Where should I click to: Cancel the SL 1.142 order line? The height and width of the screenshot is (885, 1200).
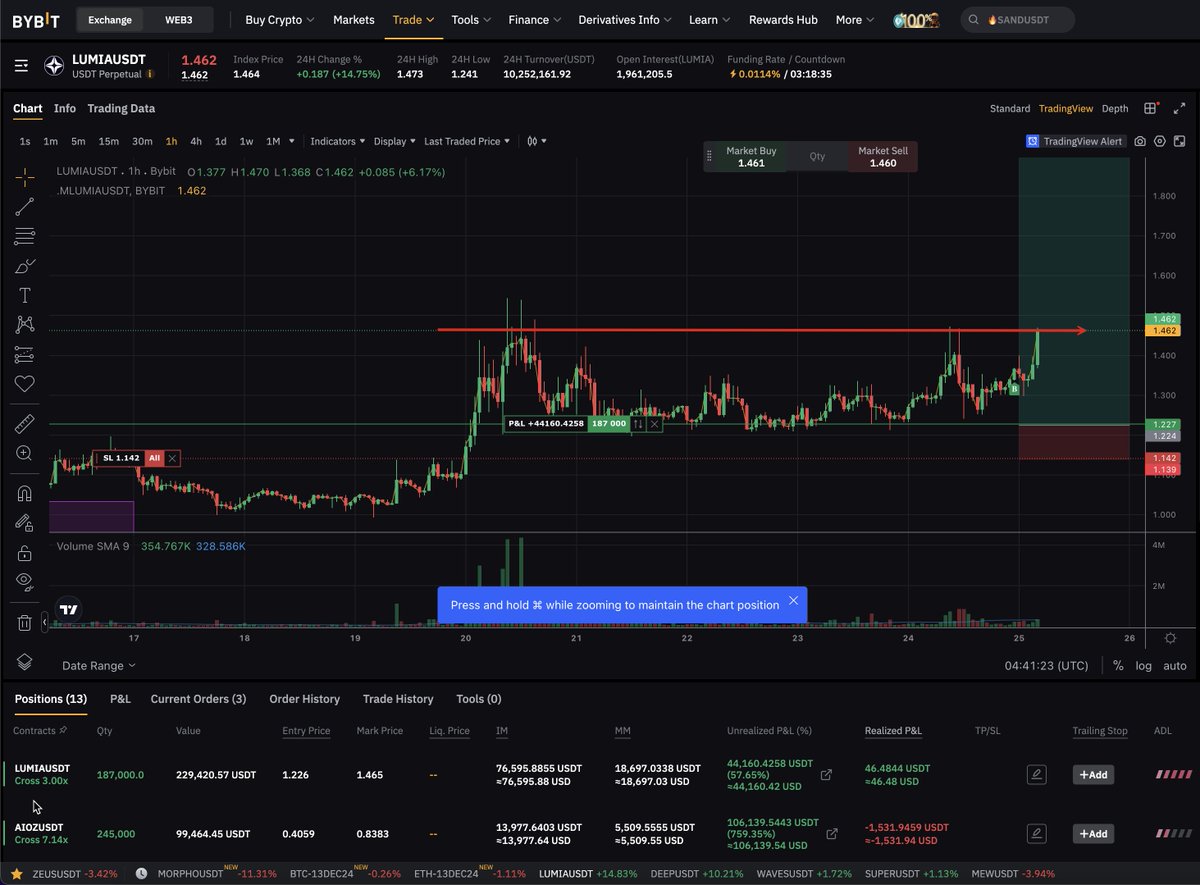[x=173, y=458]
